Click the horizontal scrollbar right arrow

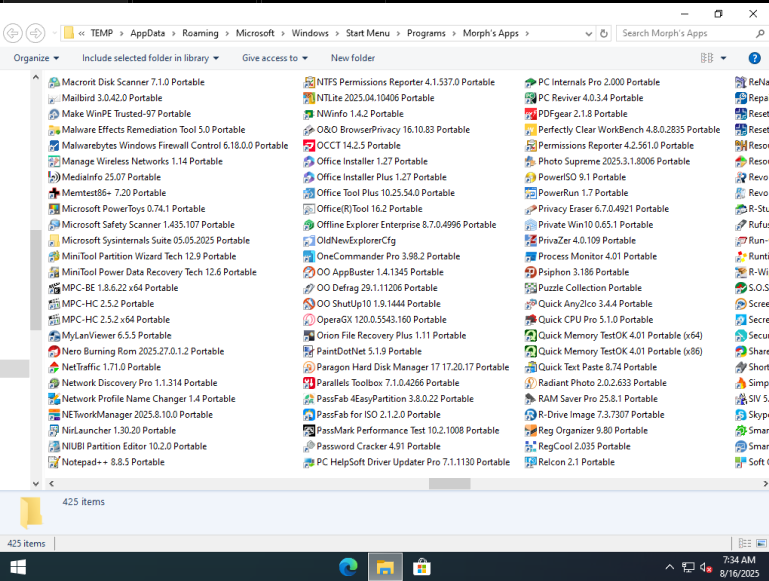pos(765,484)
